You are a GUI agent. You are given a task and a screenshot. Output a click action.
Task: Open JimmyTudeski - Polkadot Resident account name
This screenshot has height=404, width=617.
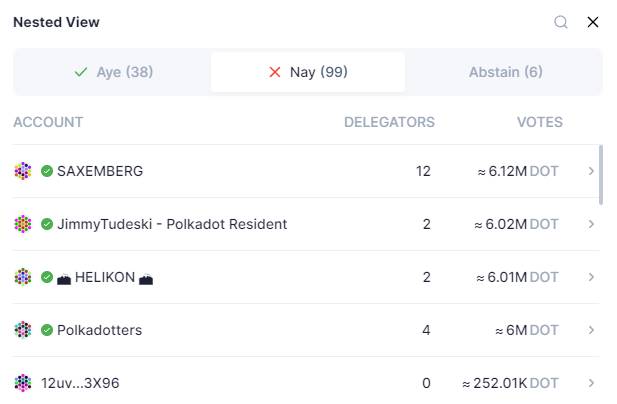click(172, 224)
